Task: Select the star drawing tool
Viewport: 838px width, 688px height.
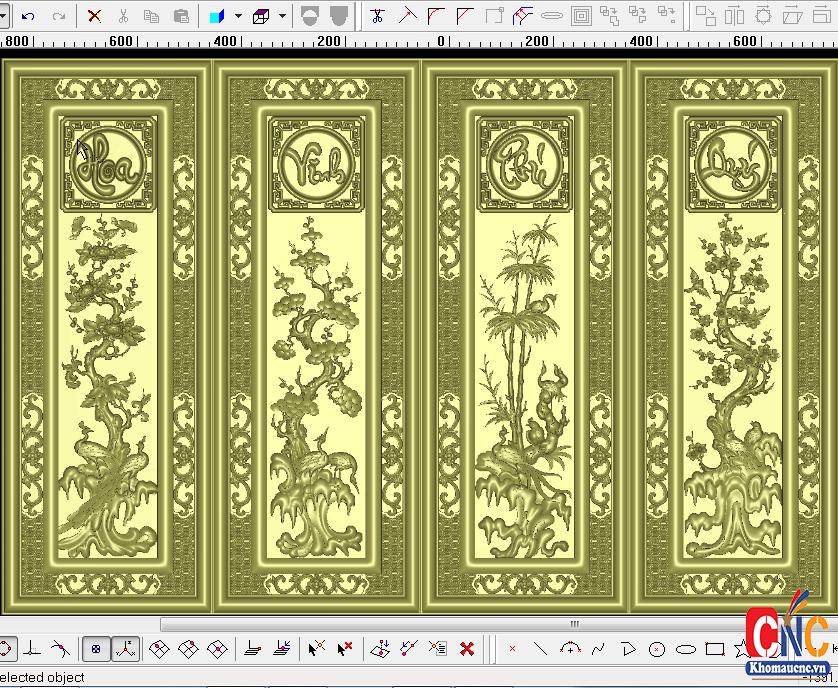Action: [x=741, y=649]
